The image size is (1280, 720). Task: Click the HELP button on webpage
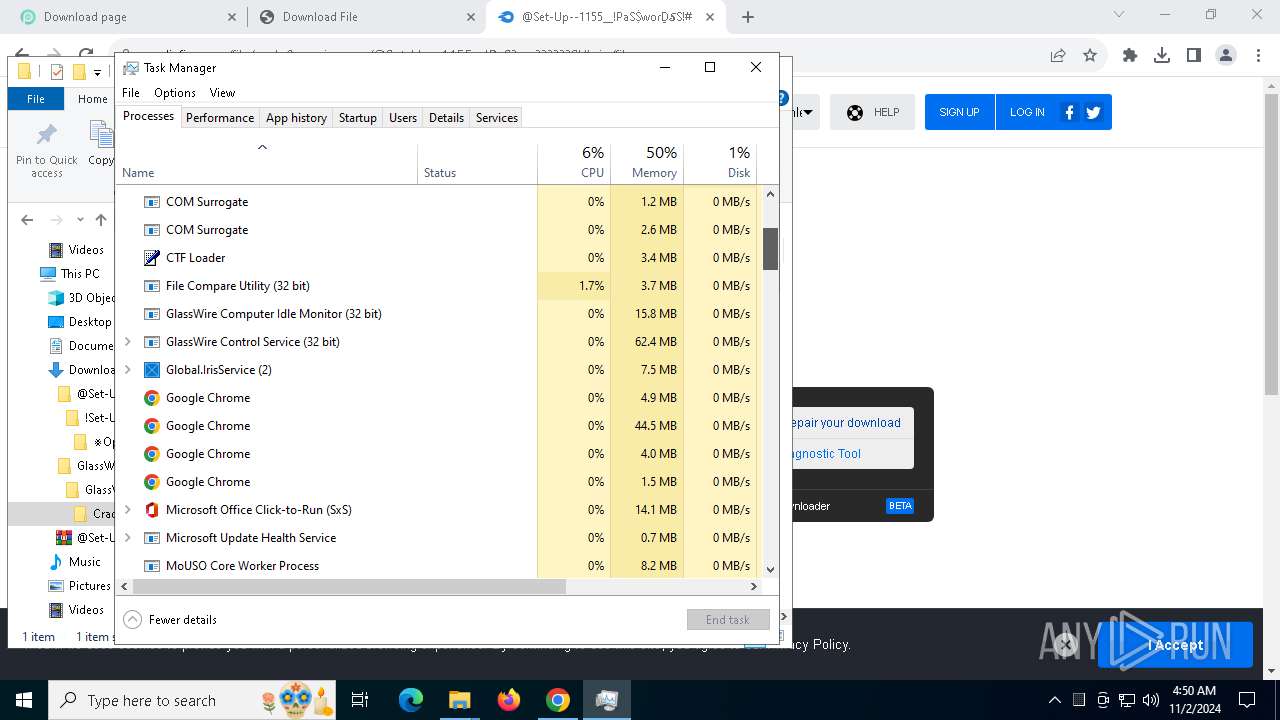tap(873, 112)
